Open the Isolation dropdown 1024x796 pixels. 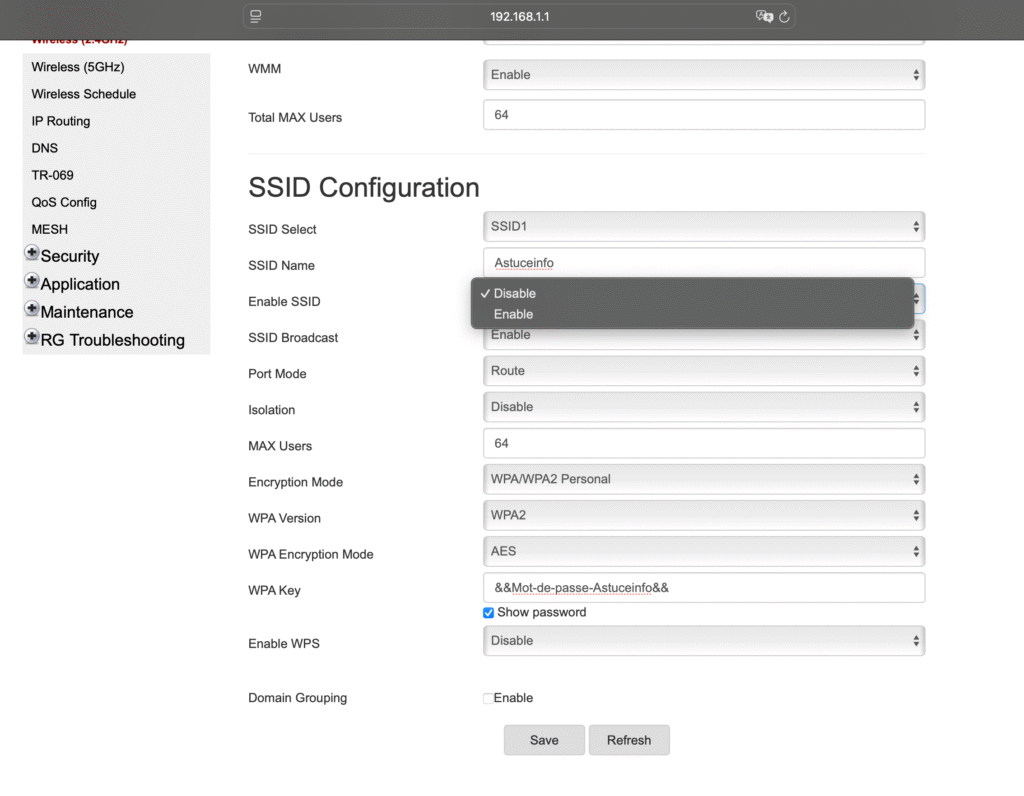(x=704, y=407)
